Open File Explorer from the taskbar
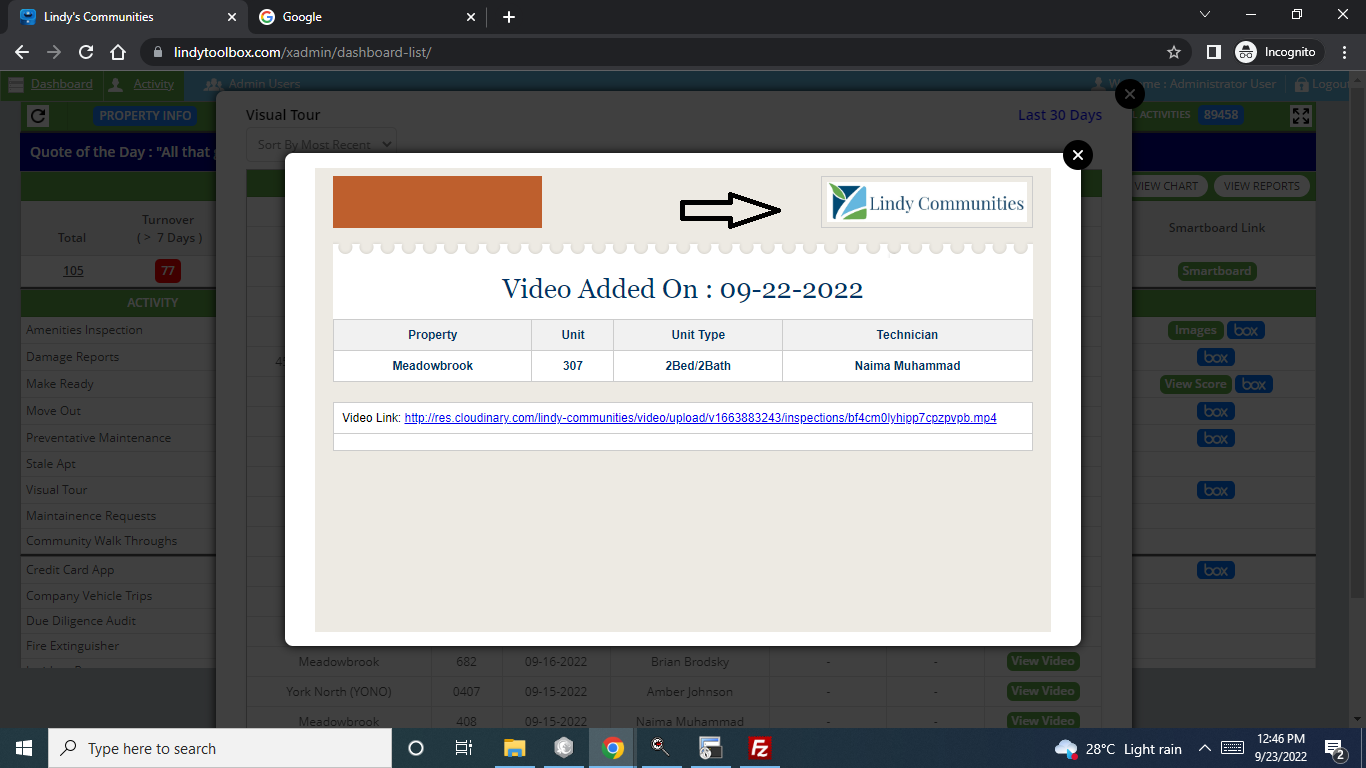 click(515, 748)
